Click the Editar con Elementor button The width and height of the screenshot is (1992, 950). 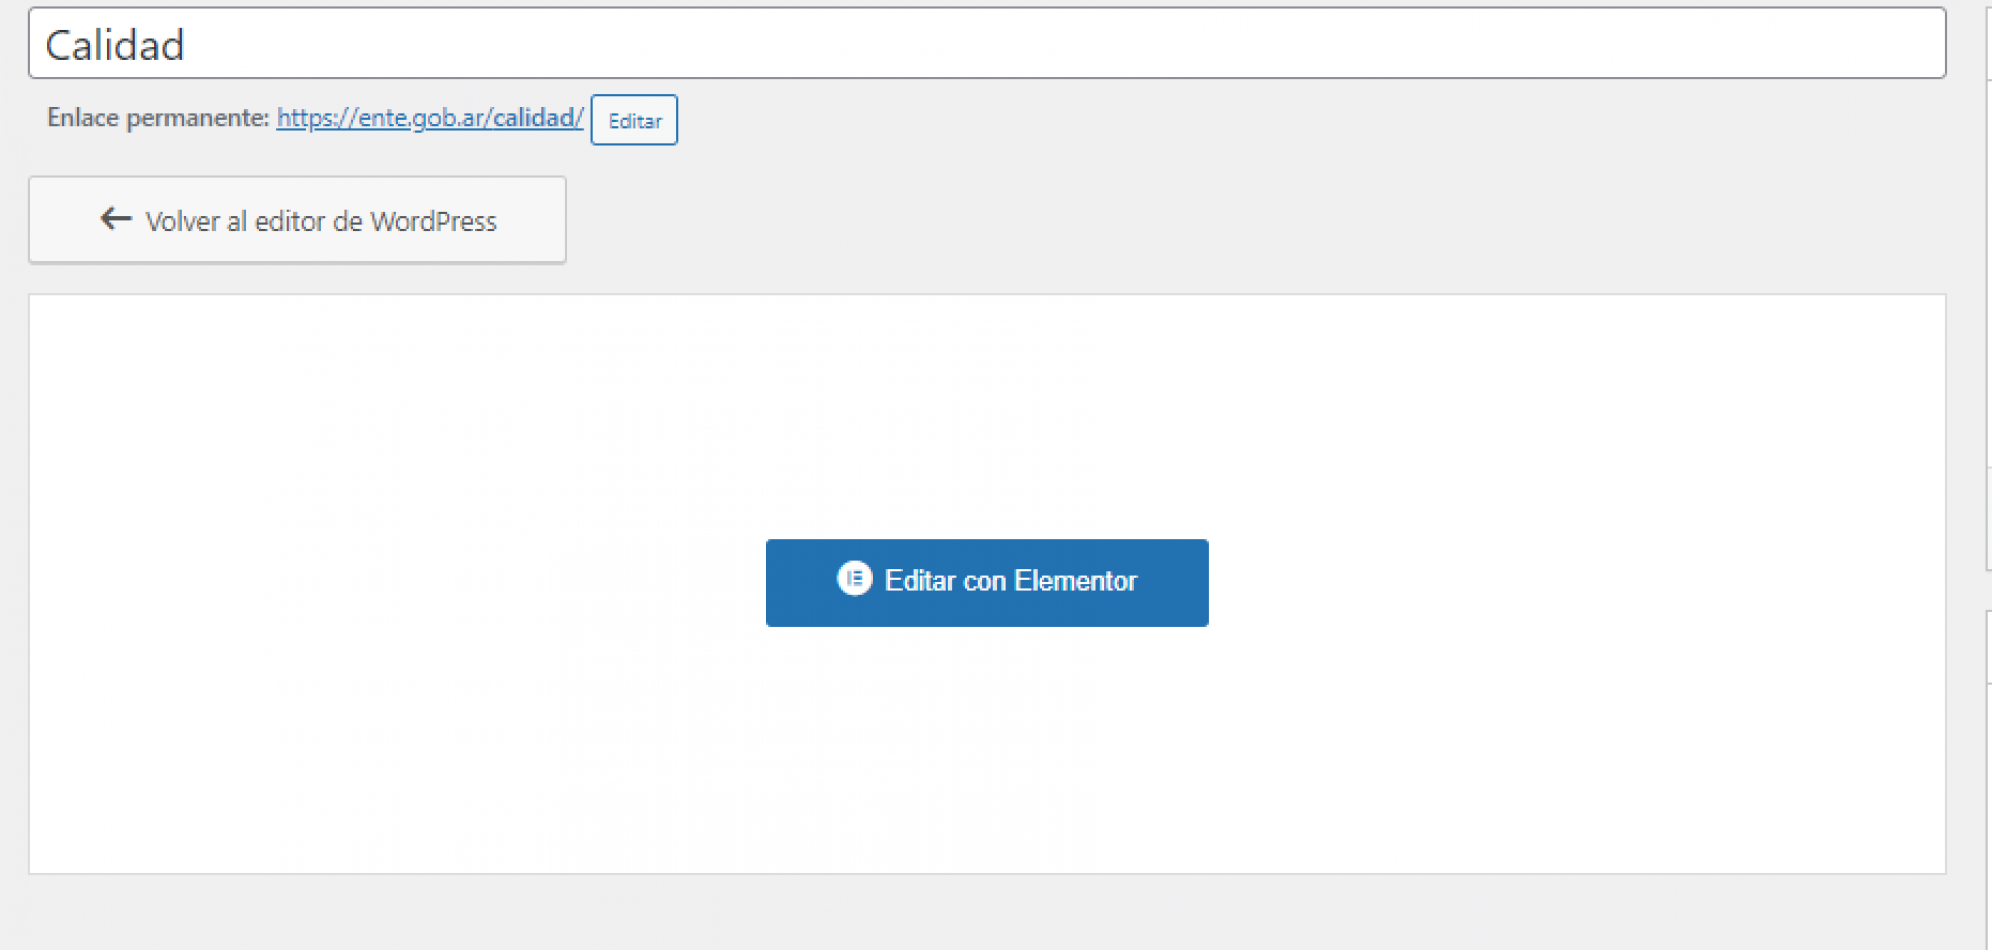point(987,583)
